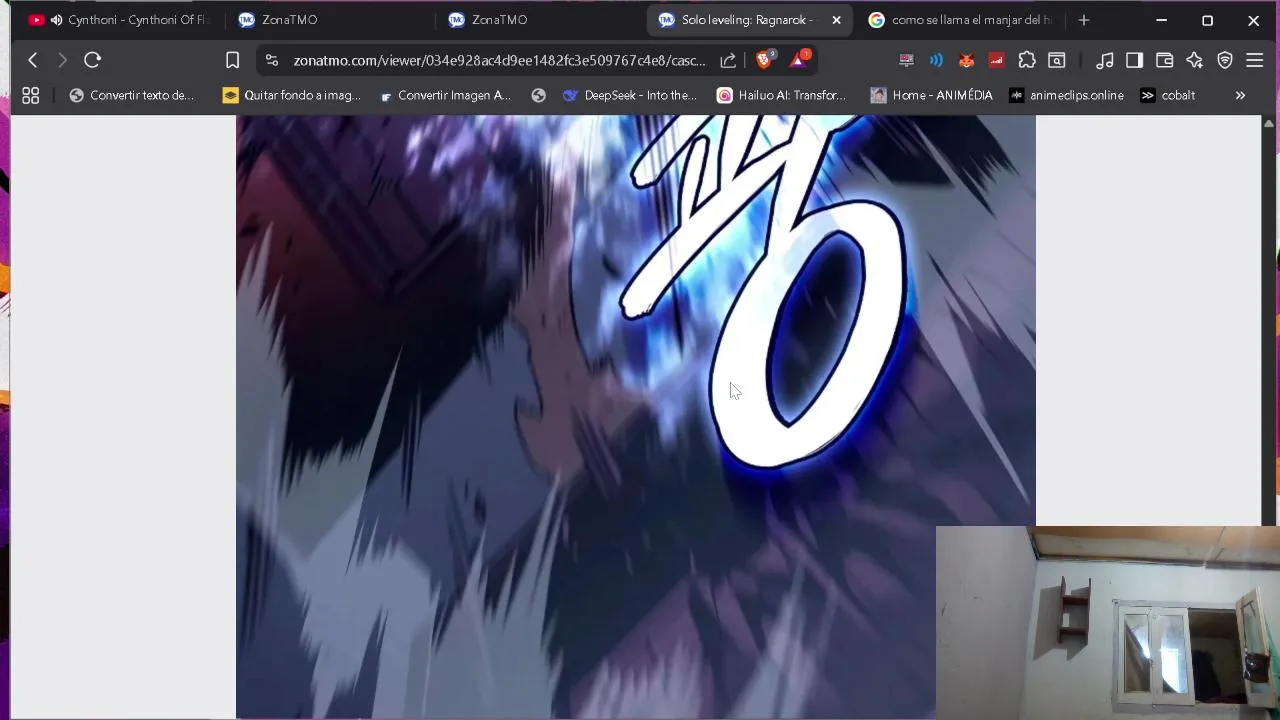This screenshot has width=1280, height=720.
Task: Open the Brave Shields lion icon
Action: coord(765,60)
